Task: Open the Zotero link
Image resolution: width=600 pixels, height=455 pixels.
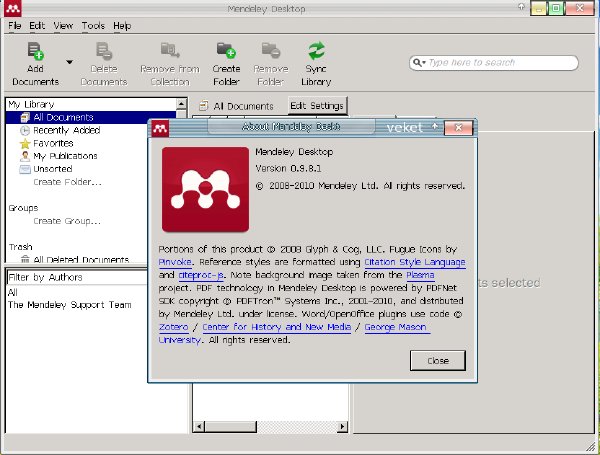Action: pyautogui.click(x=173, y=327)
